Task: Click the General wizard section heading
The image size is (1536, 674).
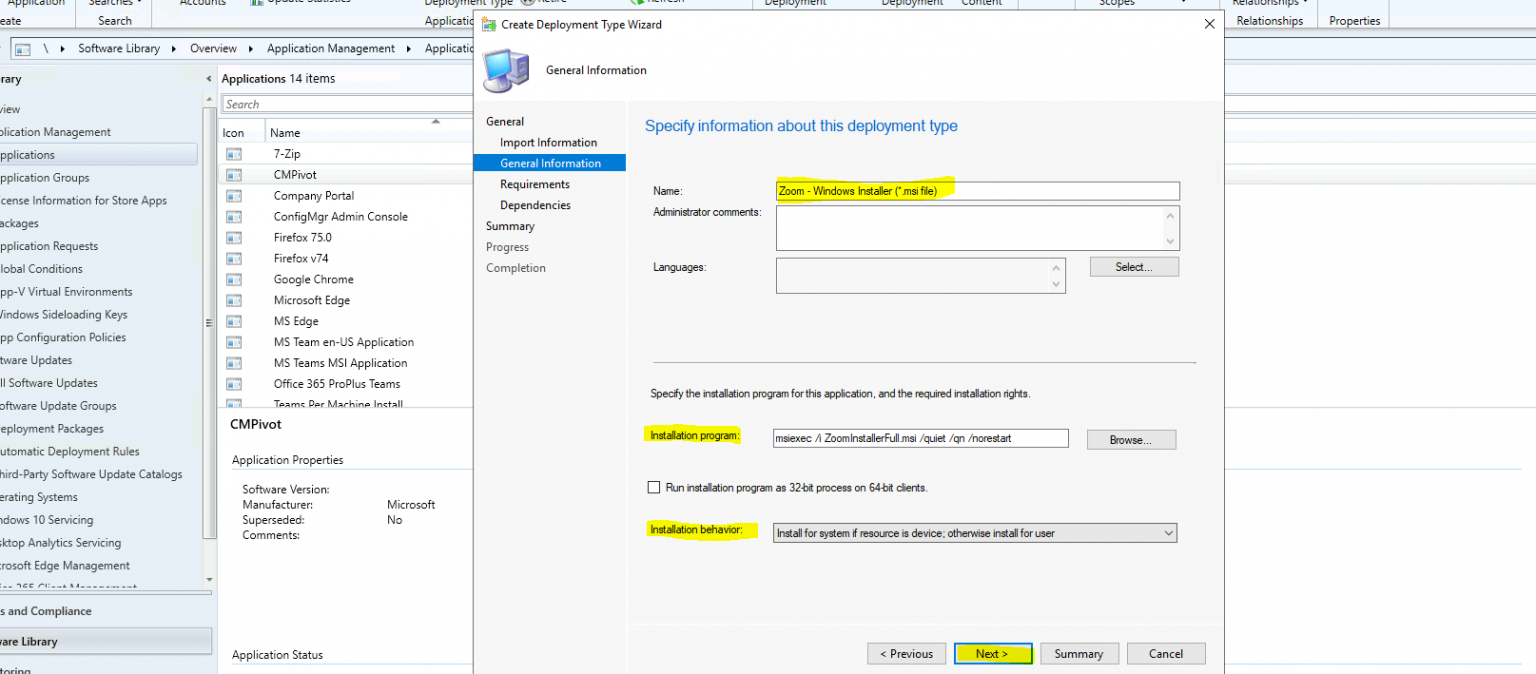Action: click(x=505, y=122)
